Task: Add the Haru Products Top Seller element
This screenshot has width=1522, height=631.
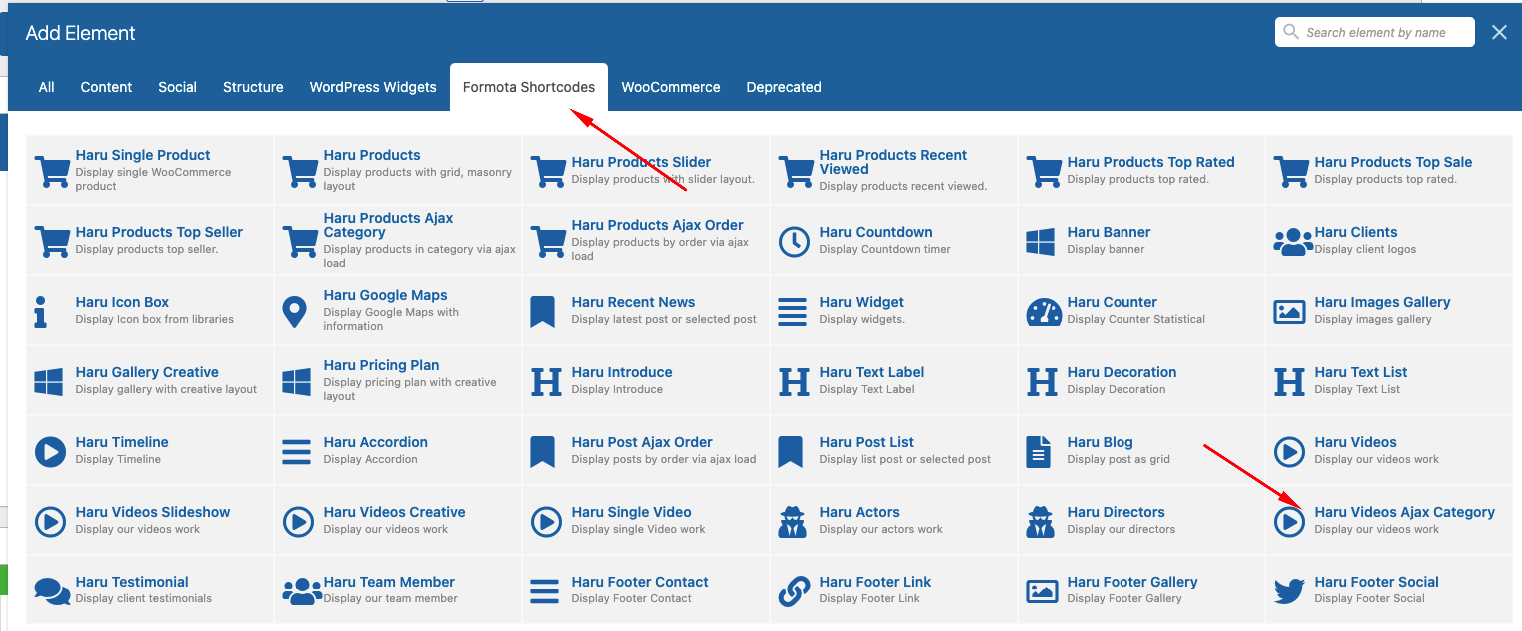Action: tap(150, 241)
